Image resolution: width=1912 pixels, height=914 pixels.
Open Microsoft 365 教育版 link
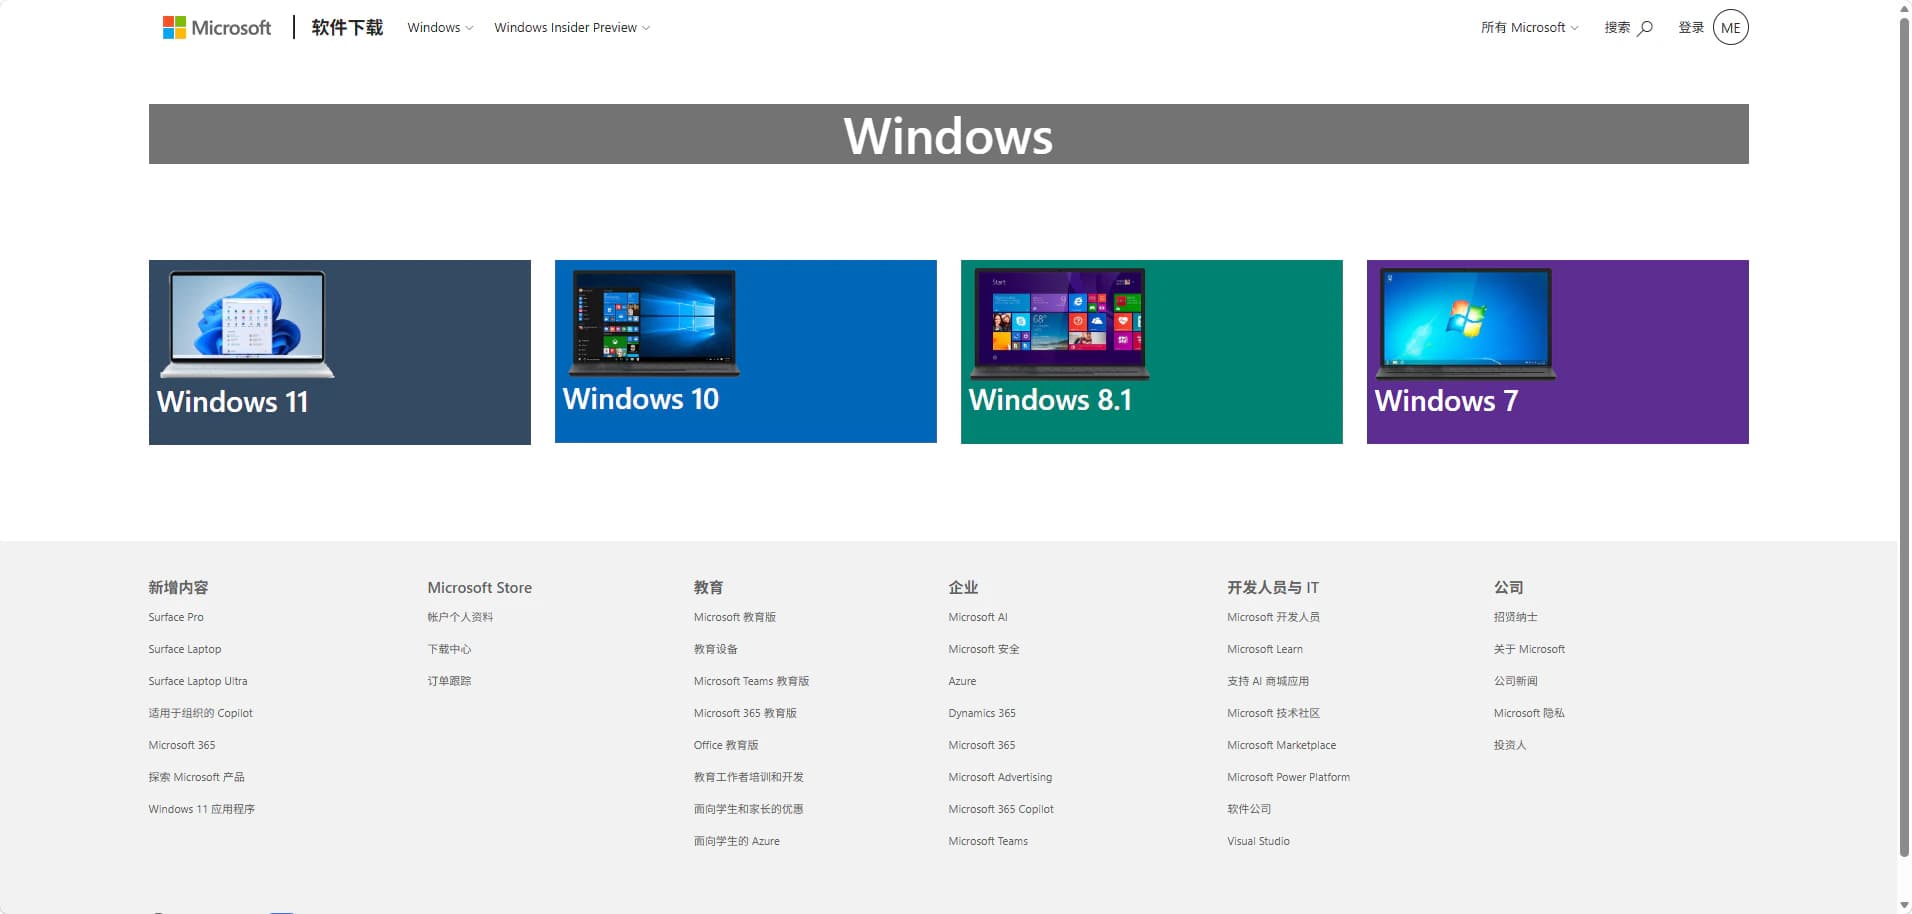746,713
